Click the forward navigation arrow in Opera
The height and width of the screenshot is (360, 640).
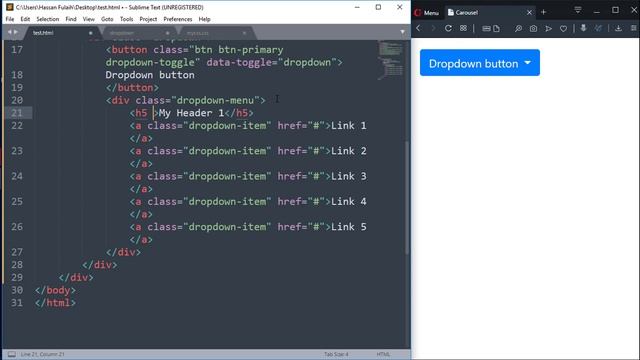tap(433, 28)
